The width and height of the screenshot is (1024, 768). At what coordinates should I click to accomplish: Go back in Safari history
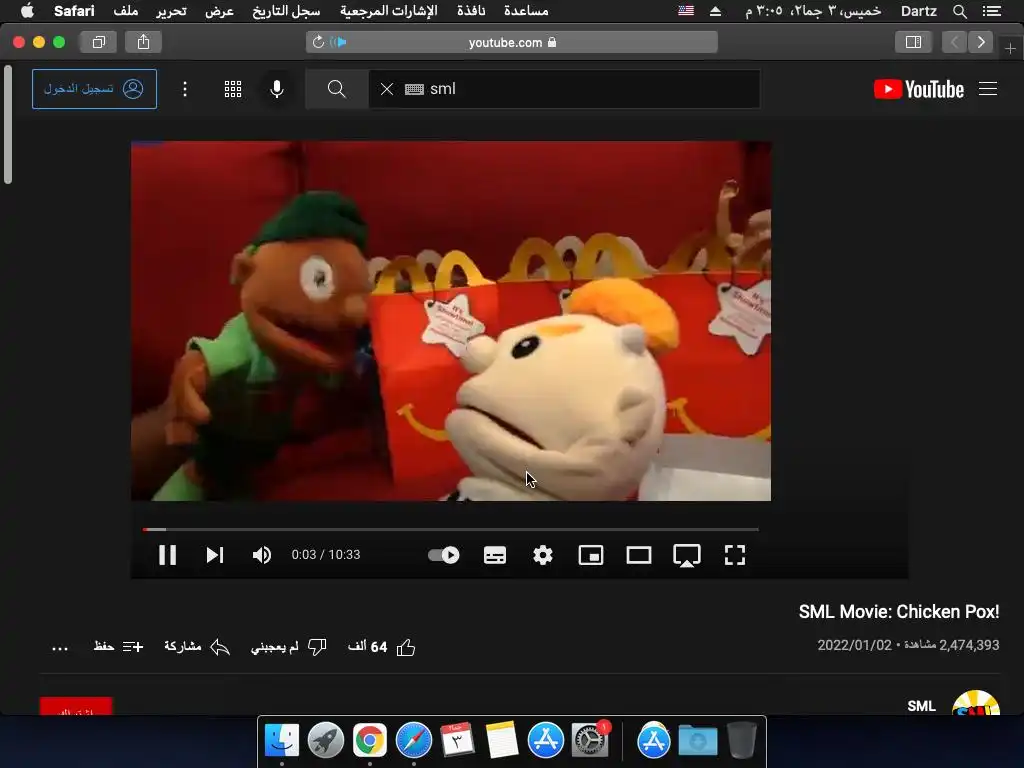click(954, 42)
